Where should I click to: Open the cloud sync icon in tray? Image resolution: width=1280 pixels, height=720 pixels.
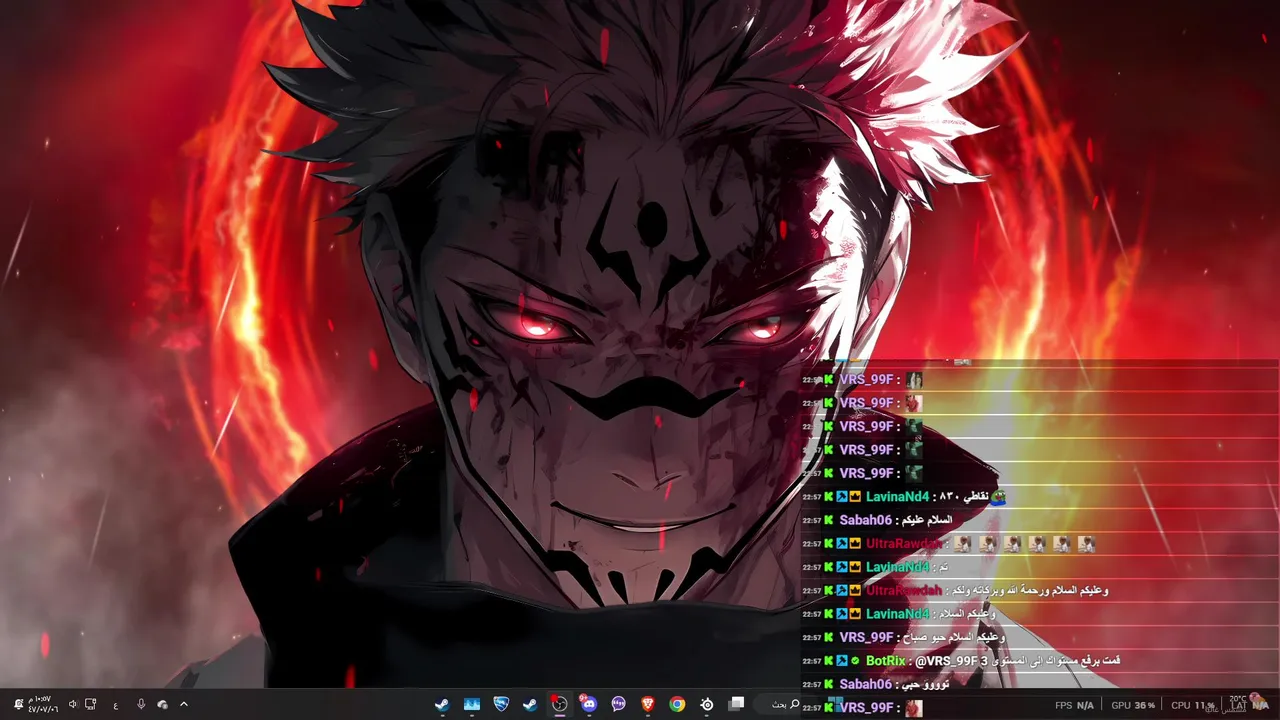(x=162, y=704)
